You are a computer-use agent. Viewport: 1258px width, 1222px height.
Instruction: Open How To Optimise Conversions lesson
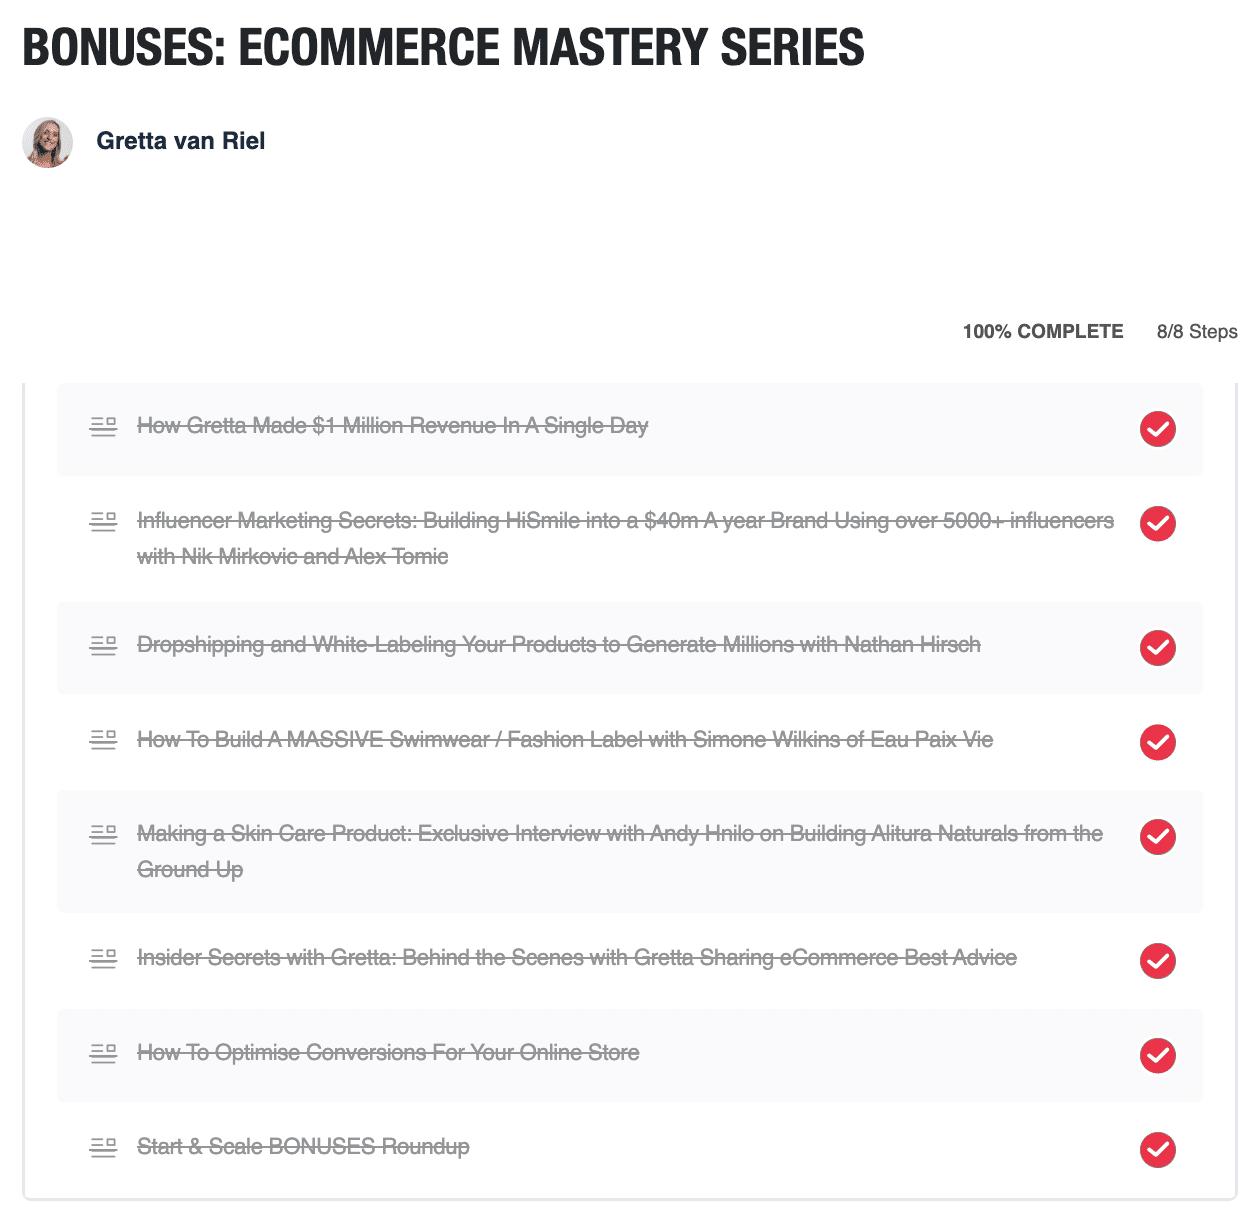pos(388,1052)
